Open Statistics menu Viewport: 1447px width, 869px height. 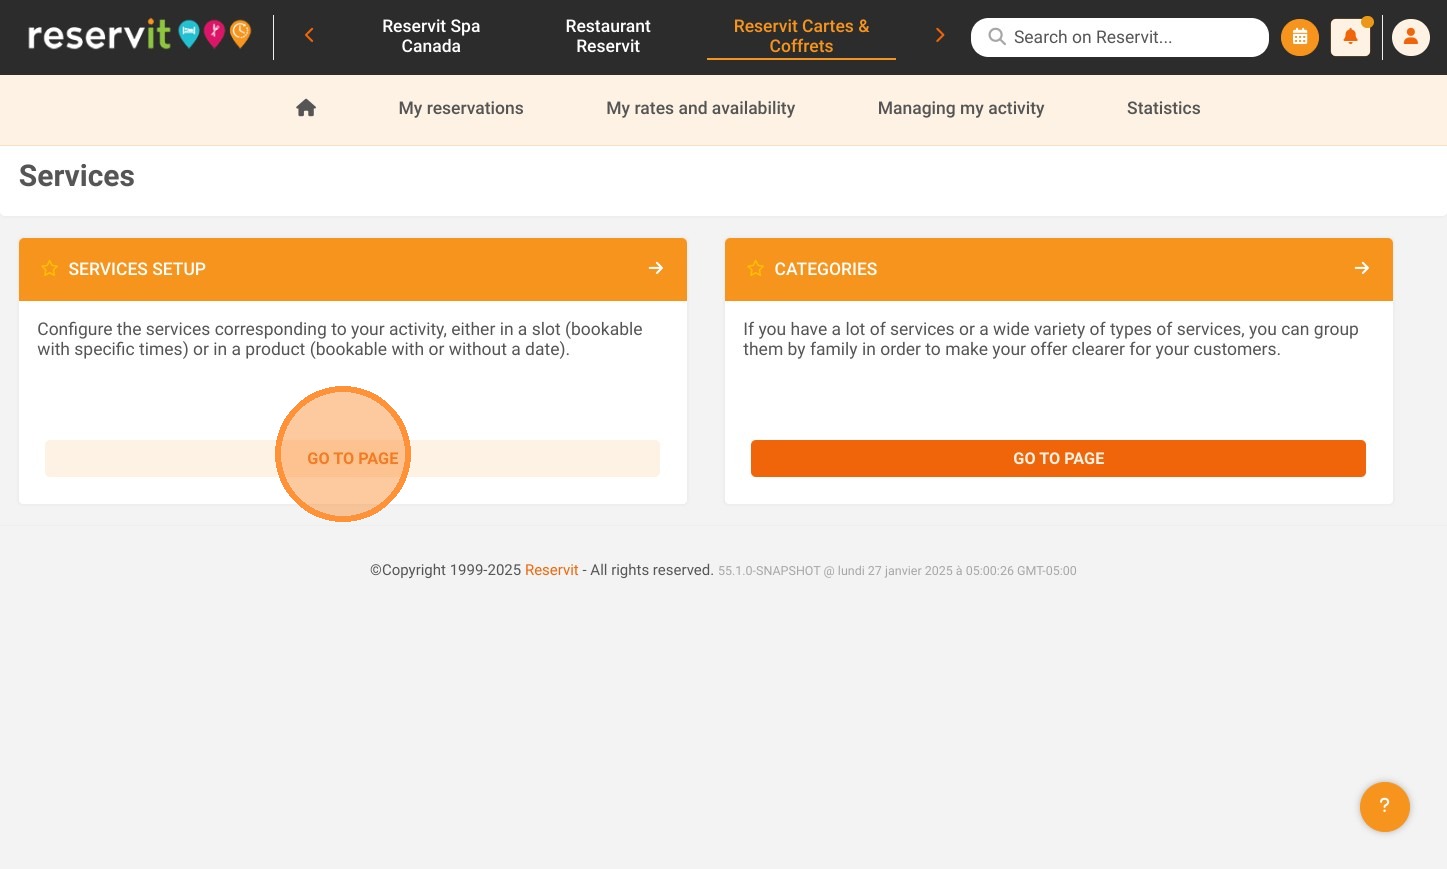1164,108
